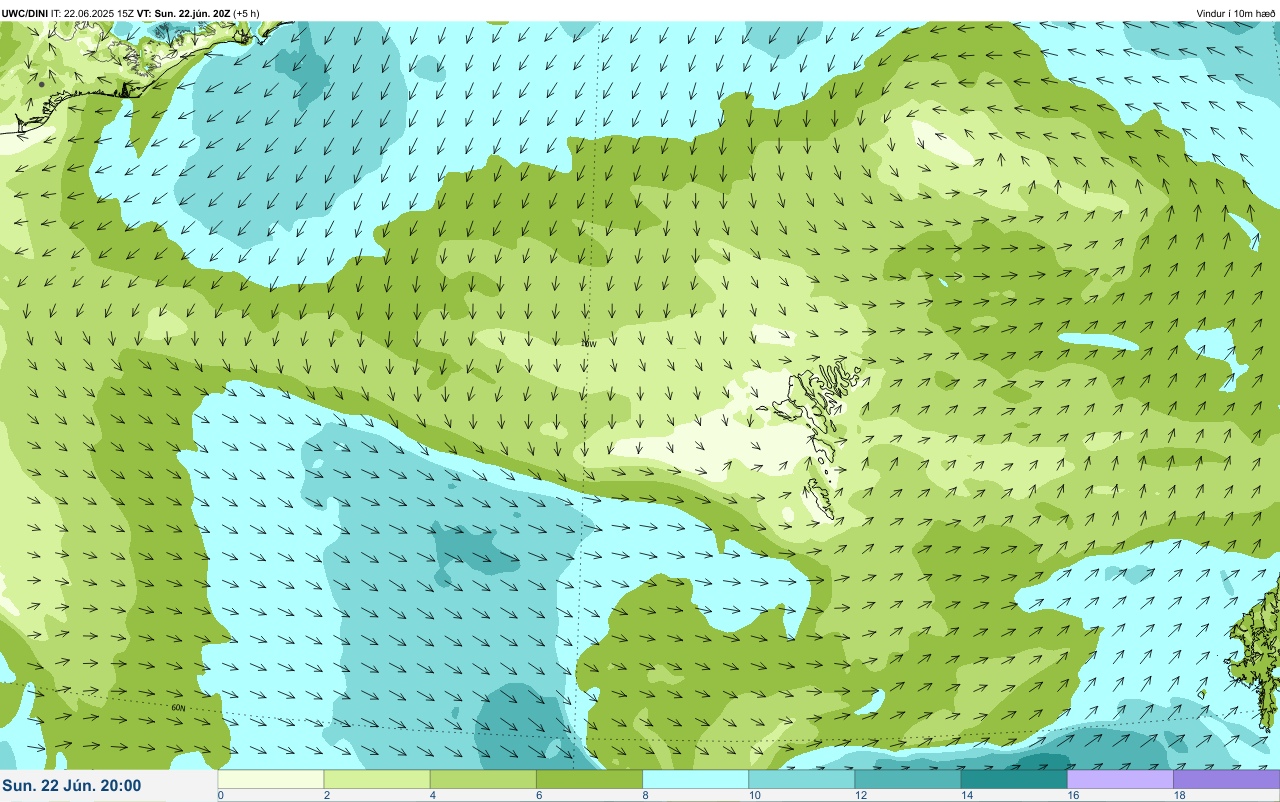The height and width of the screenshot is (802, 1280).
Task: Click the light cyan 8–10 legend swatch
Action: point(695,779)
